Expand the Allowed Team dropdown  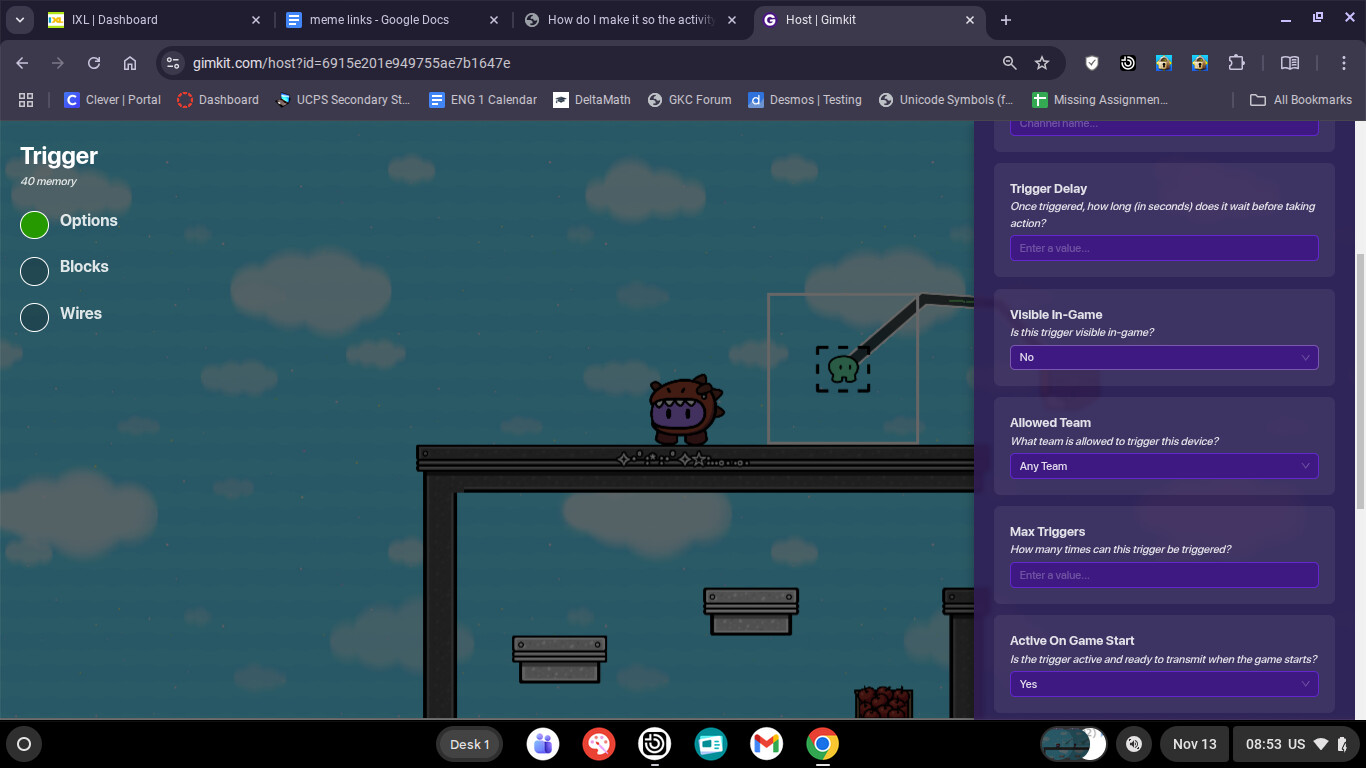tap(1163, 466)
